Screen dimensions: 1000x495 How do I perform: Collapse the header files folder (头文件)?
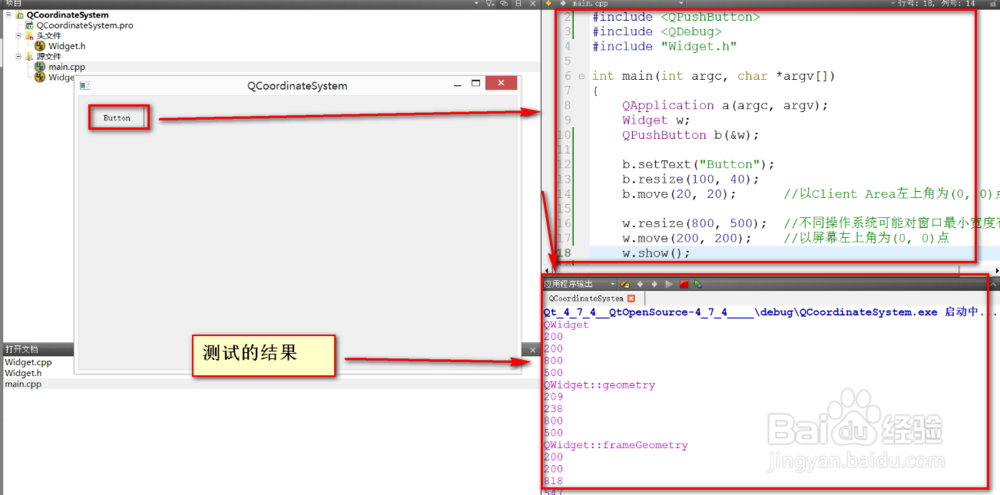point(19,36)
